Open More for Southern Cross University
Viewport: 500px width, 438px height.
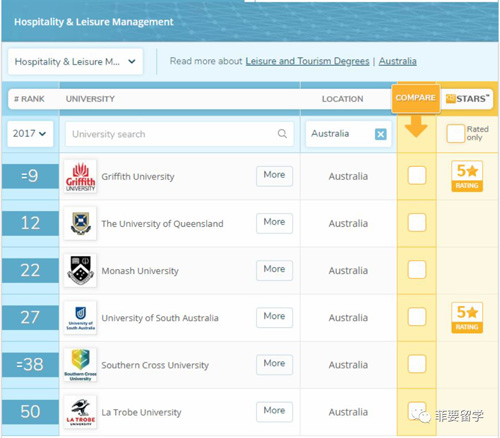(x=274, y=364)
